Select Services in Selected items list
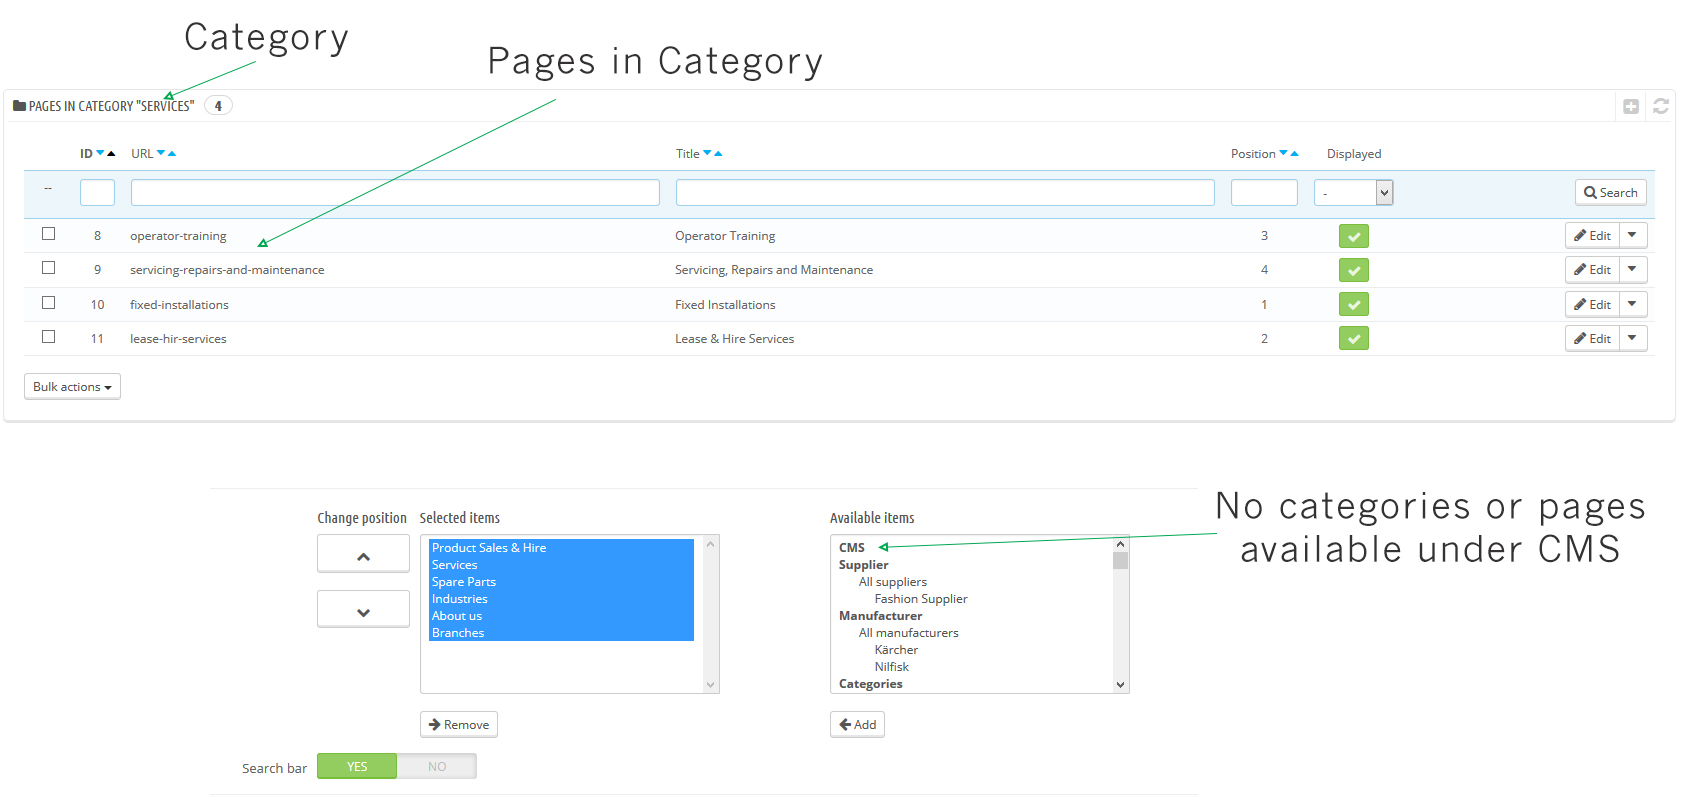The image size is (1697, 797). pyautogui.click(x=561, y=565)
